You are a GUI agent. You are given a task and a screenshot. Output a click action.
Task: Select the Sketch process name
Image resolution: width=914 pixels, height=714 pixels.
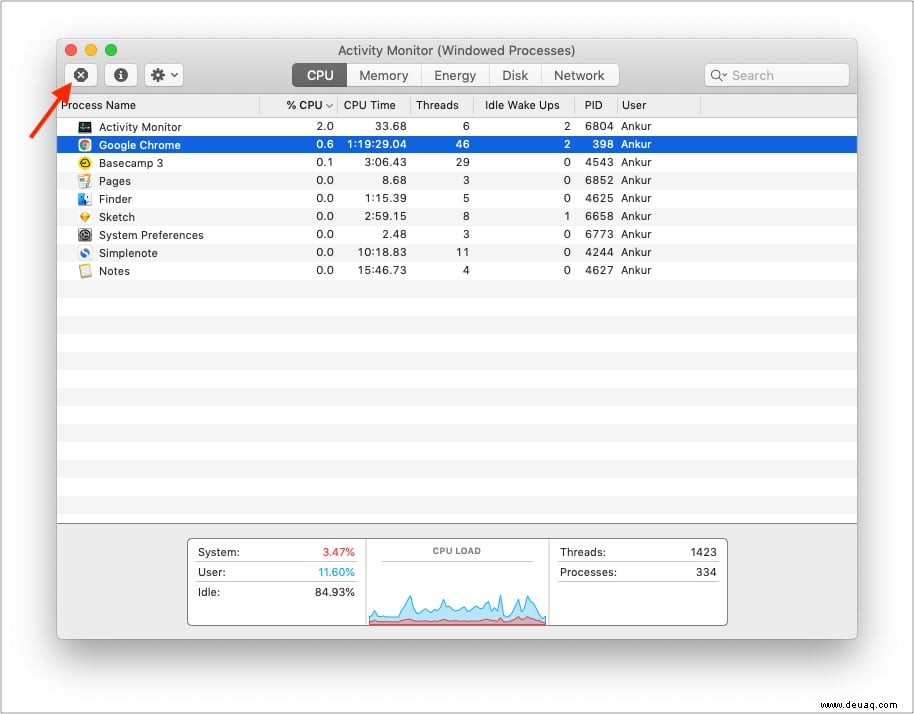[117, 217]
